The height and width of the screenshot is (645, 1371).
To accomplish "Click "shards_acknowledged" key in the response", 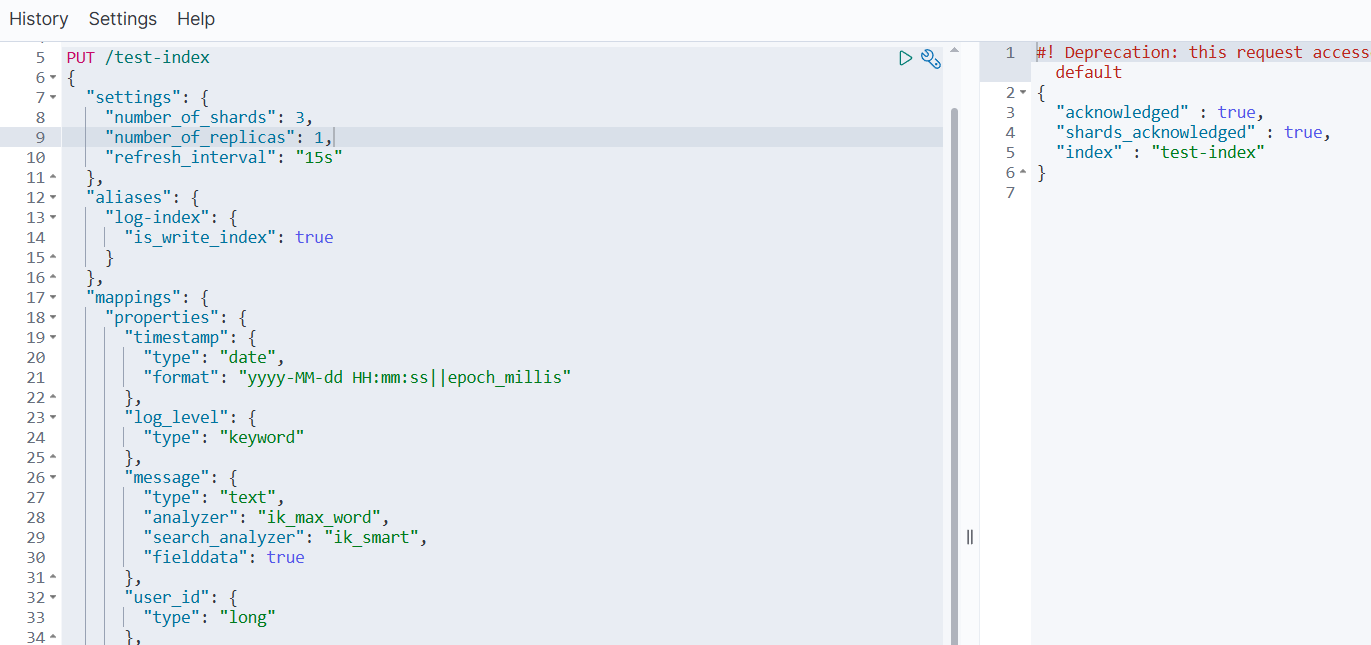I will pos(1155,133).
